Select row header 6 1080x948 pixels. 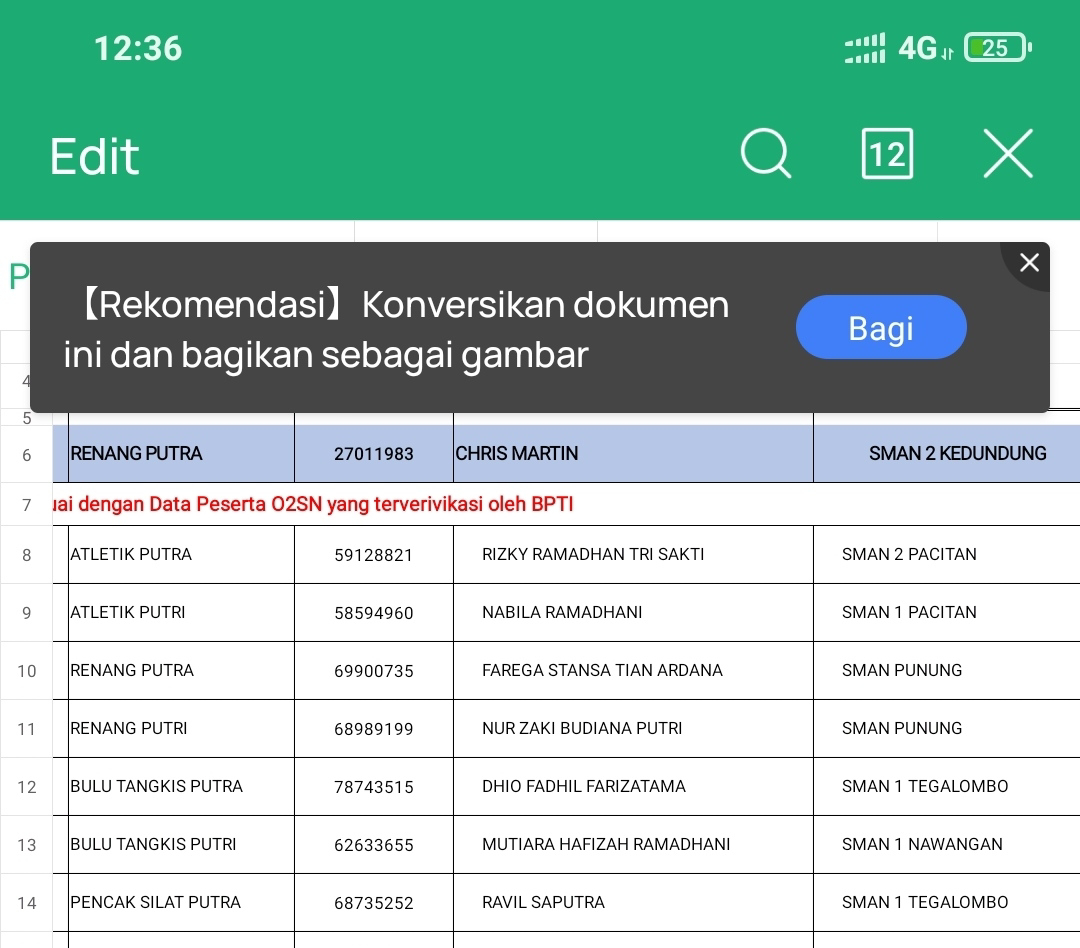coord(26,455)
